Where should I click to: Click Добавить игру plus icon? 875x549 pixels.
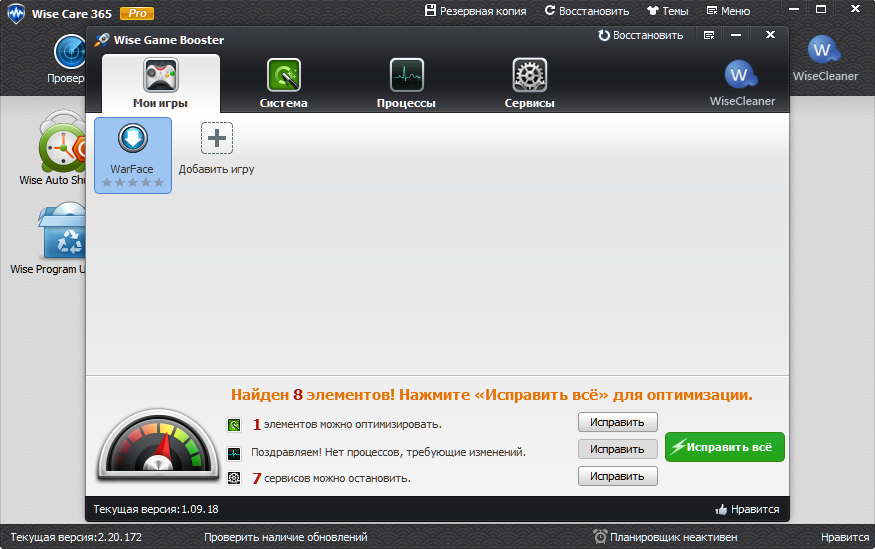pos(217,138)
